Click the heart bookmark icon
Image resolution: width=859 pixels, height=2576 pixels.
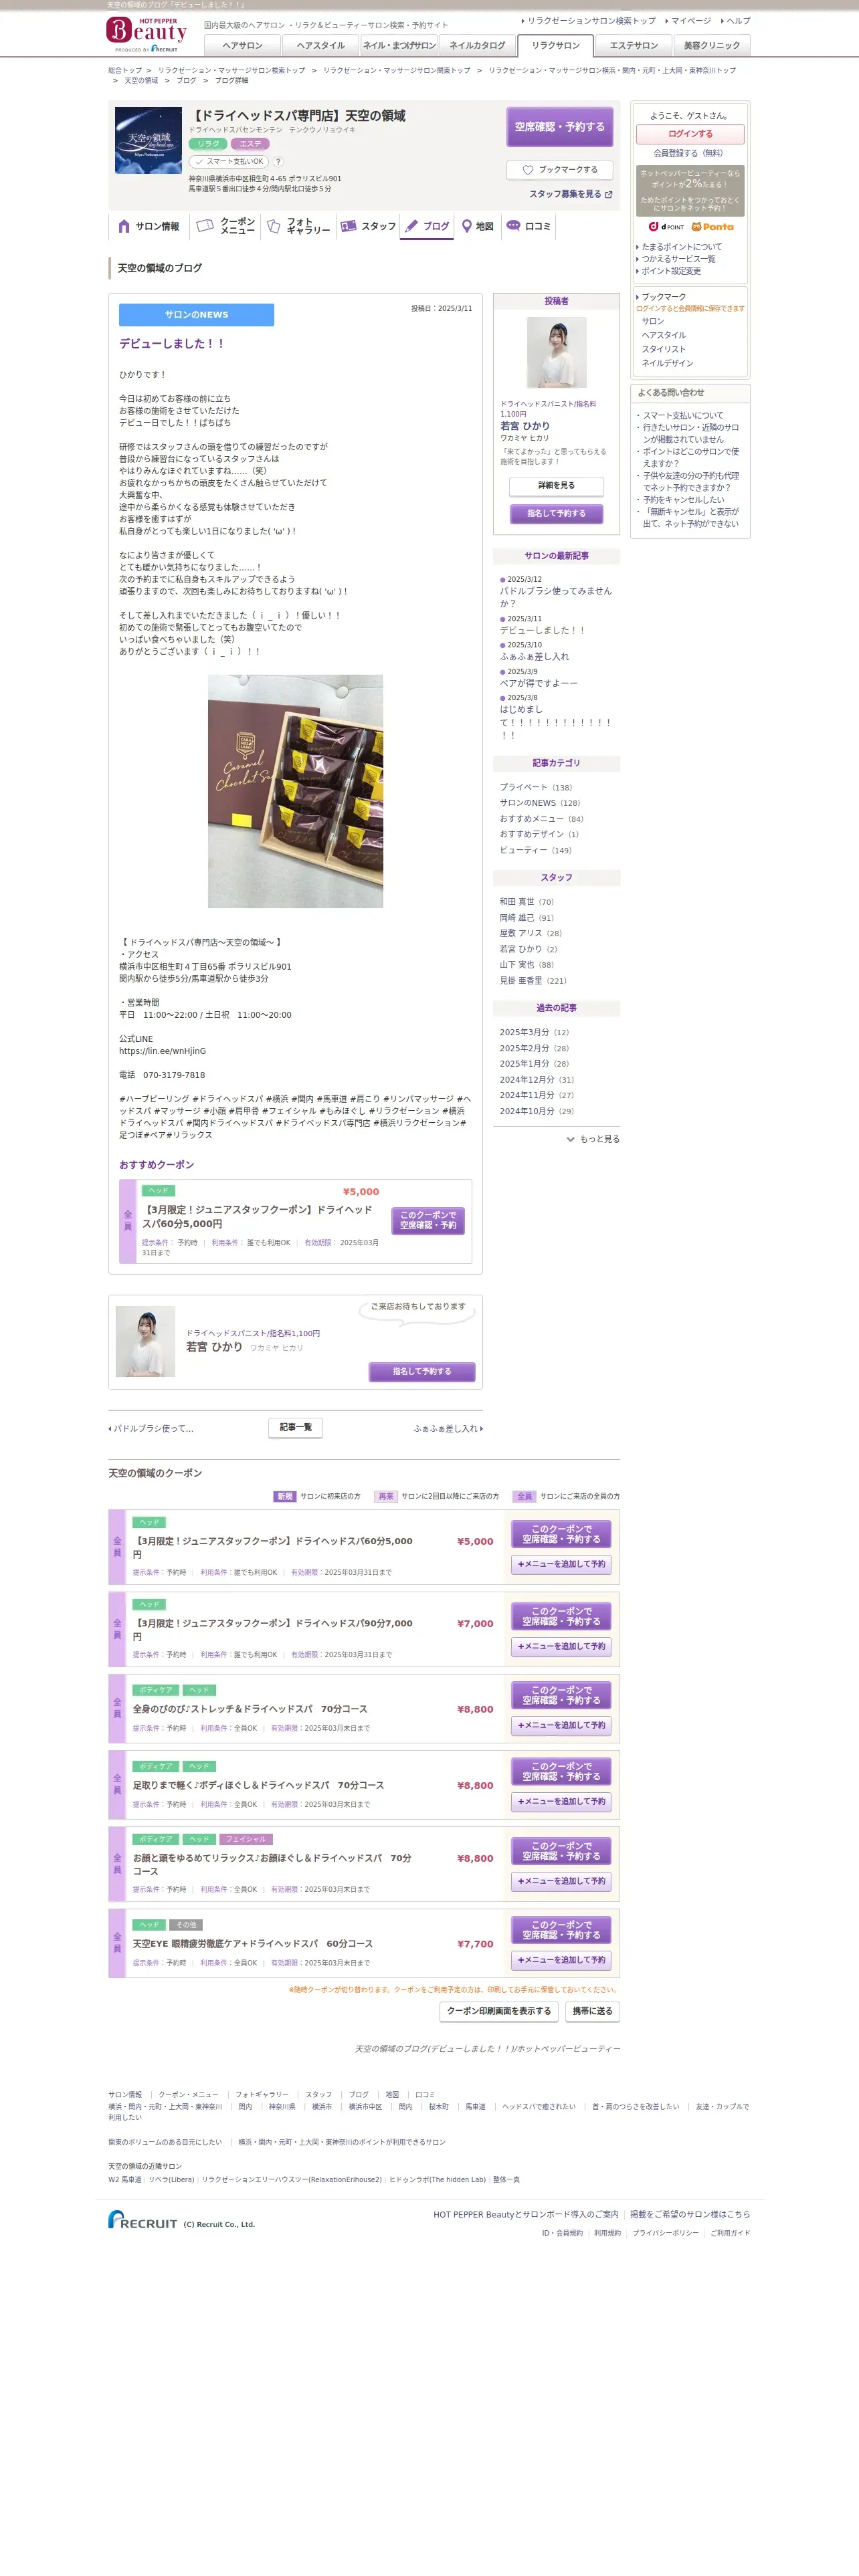[x=528, y=170]
